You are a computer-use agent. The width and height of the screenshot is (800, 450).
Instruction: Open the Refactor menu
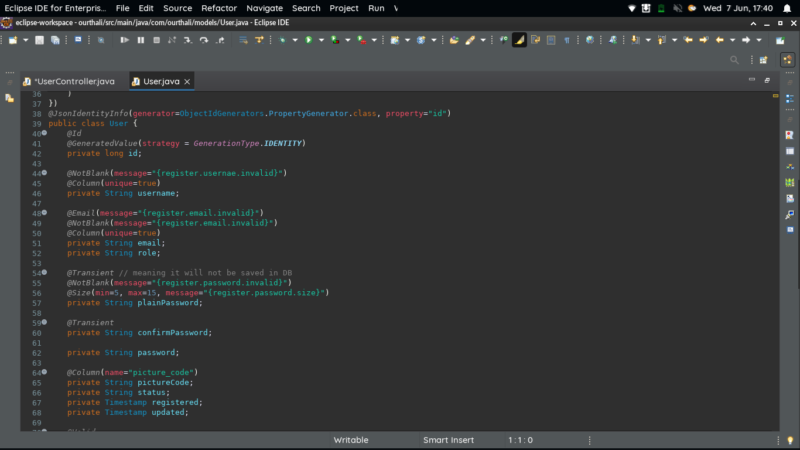point(218,7)
